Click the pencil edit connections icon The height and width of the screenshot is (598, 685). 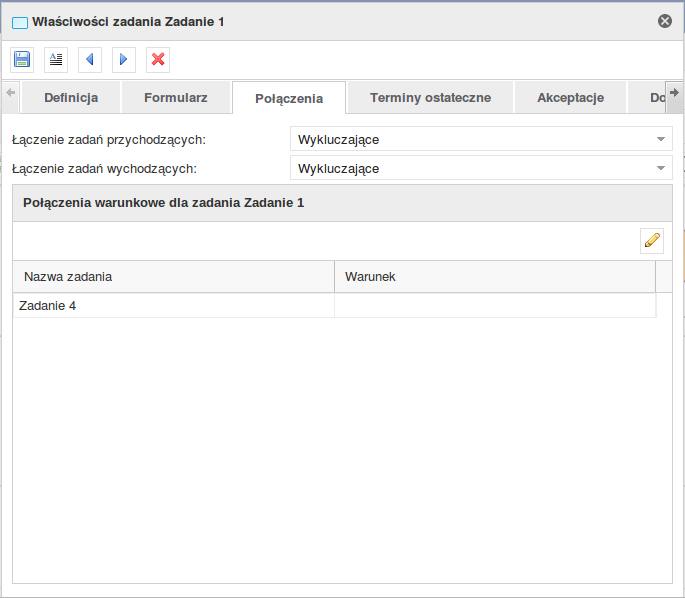click(x=652, y=241)
